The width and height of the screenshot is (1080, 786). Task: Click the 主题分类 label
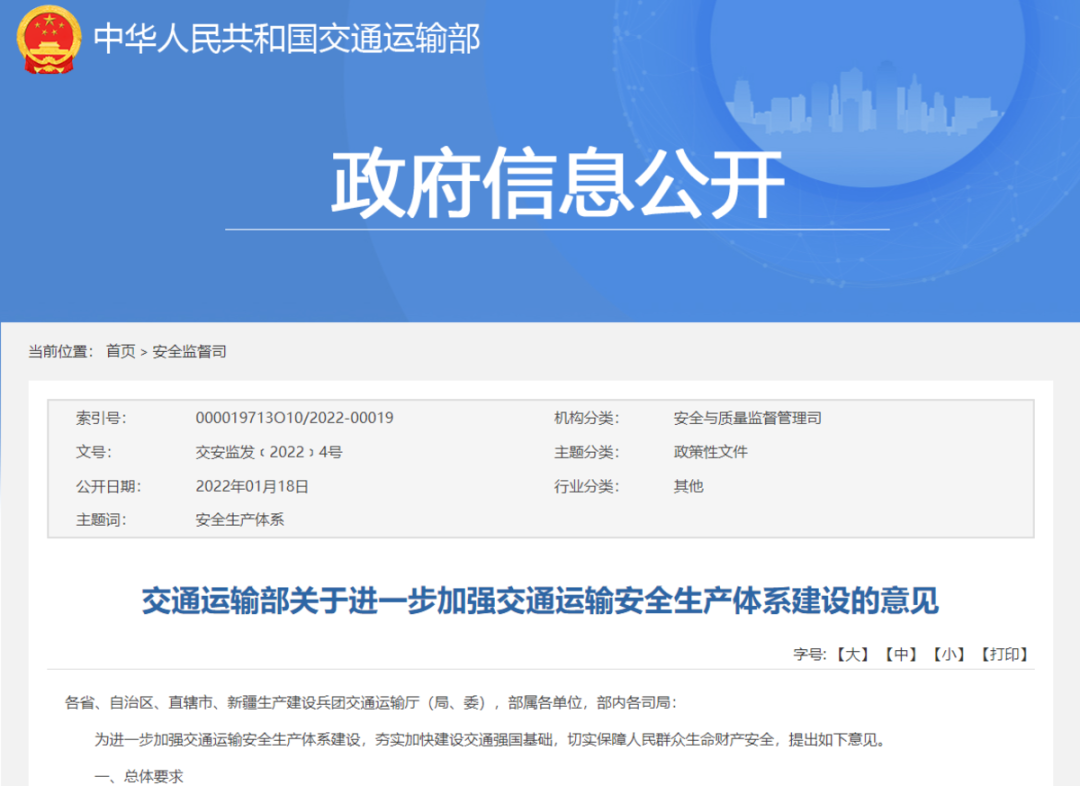pyautogui.click(x=587, y=452)
